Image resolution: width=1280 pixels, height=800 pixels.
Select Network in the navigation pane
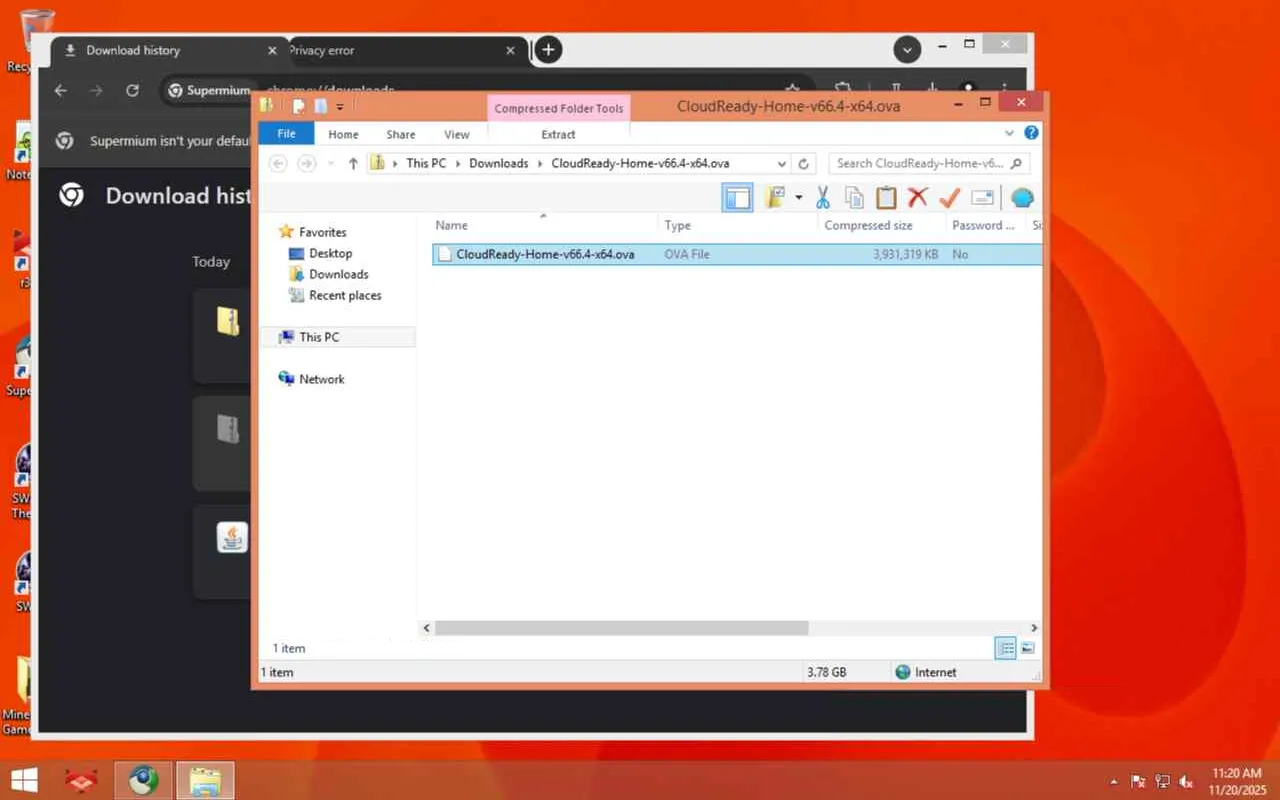tap(321, 379)
